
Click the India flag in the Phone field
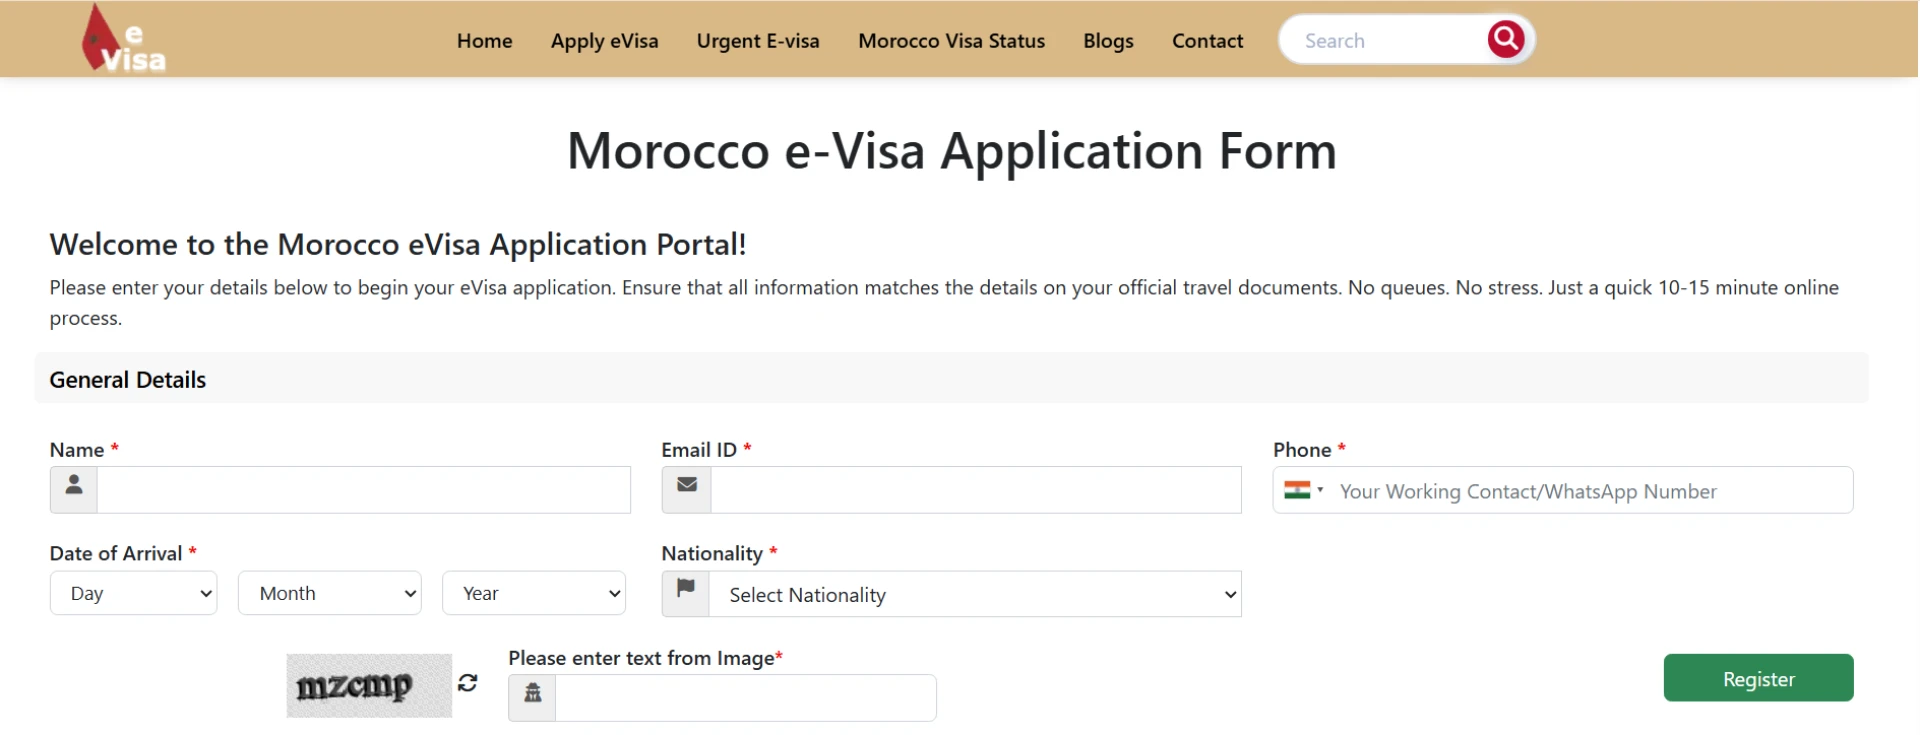[x=1297, y=489]
